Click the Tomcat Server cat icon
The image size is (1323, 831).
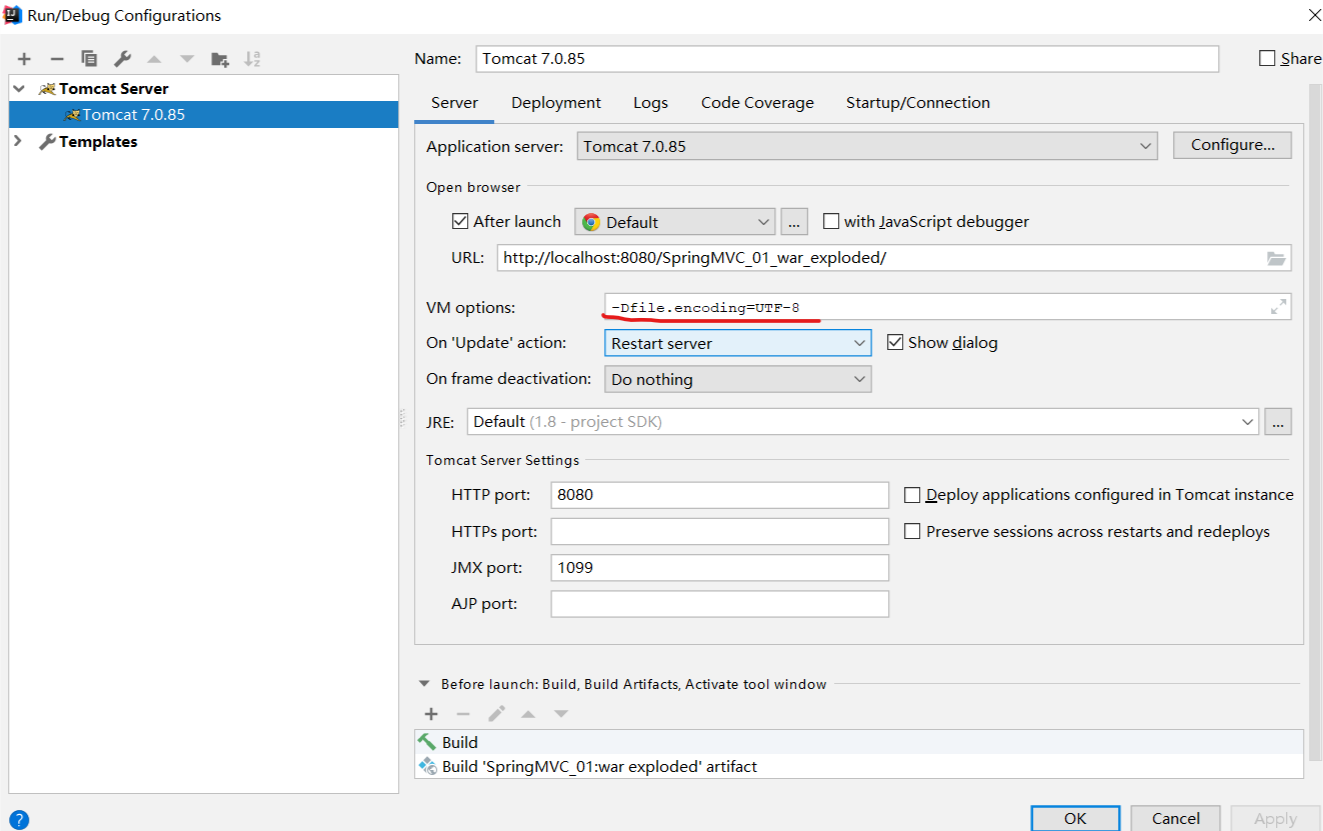47,89
